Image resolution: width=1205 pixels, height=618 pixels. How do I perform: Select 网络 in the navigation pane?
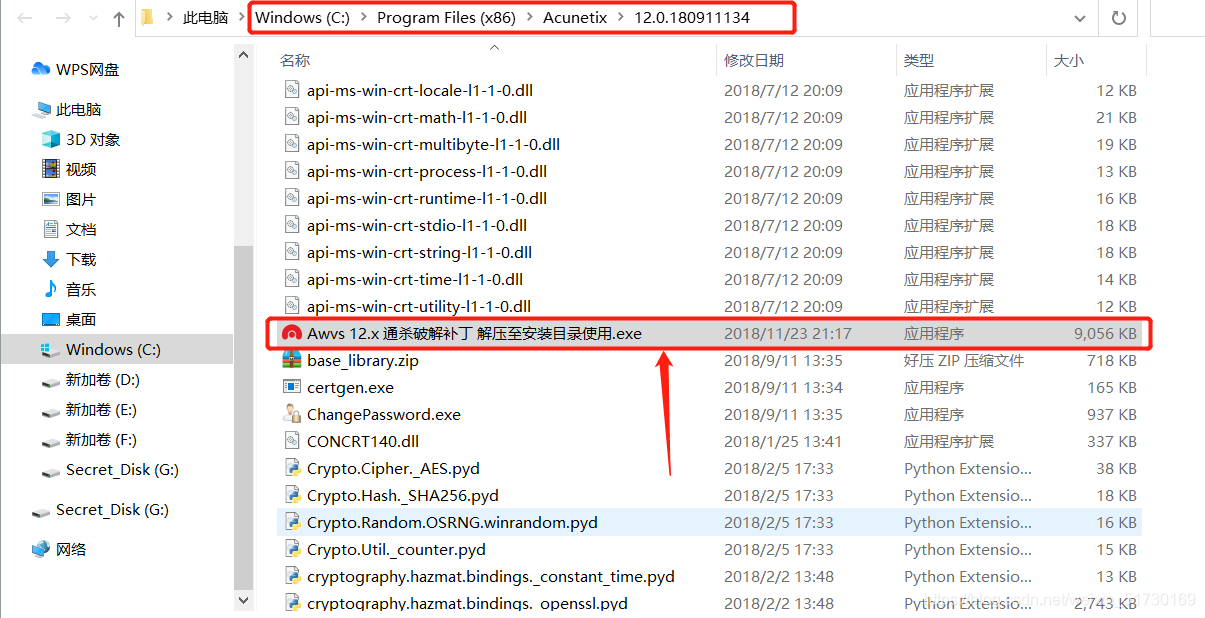coord(71,549)
